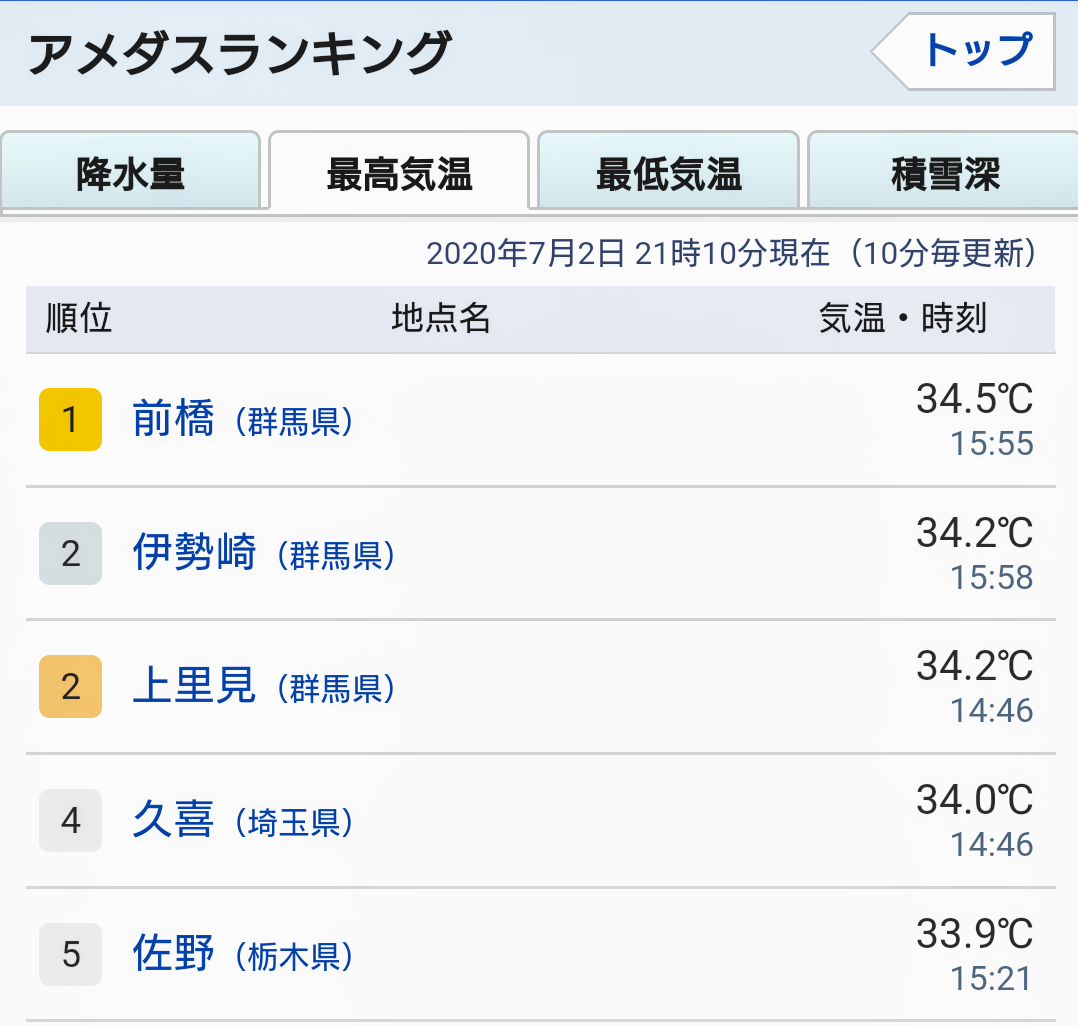Open the 前橋 (群馬県) location link
This screenshot has height=1026, width=1078.
[x=243, y=419]
